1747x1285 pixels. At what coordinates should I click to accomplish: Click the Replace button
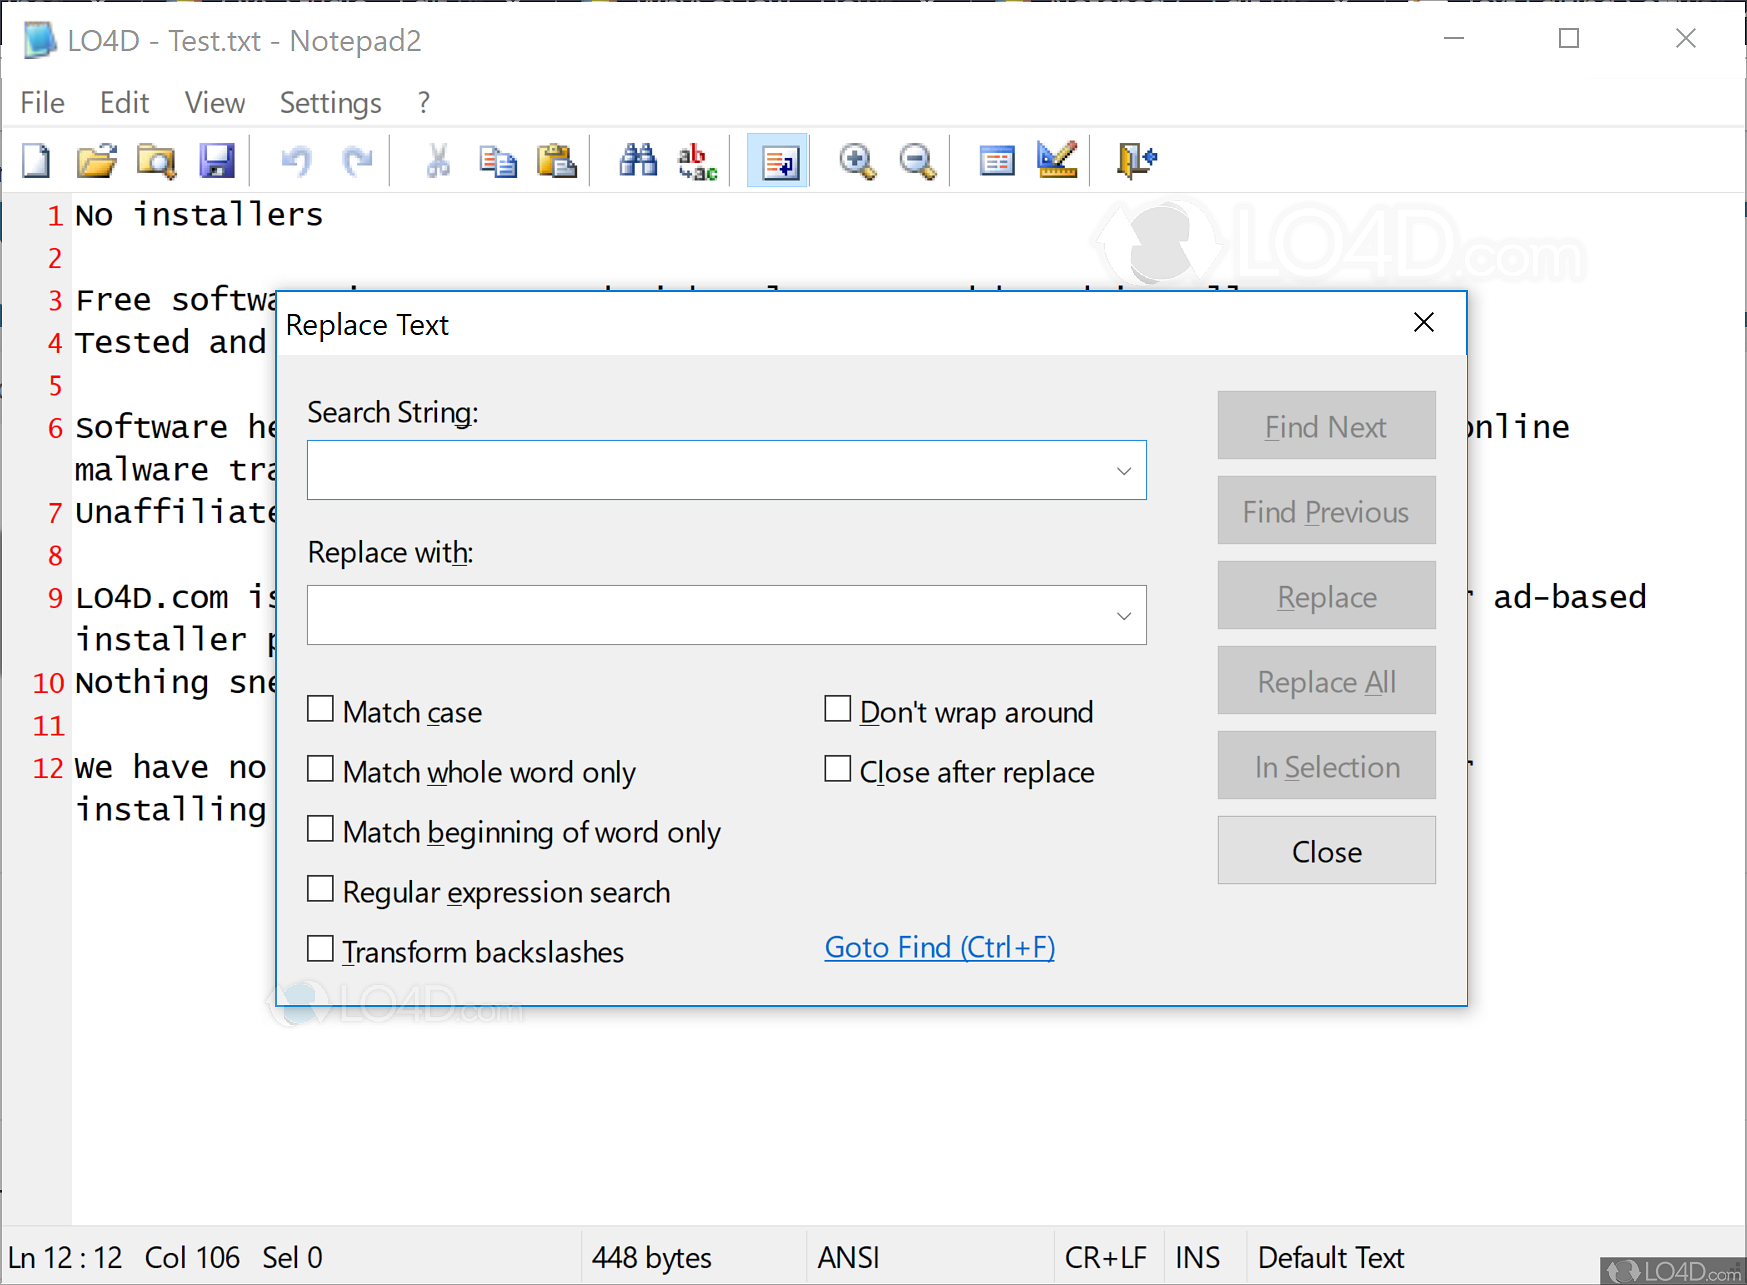(1326, 596)
